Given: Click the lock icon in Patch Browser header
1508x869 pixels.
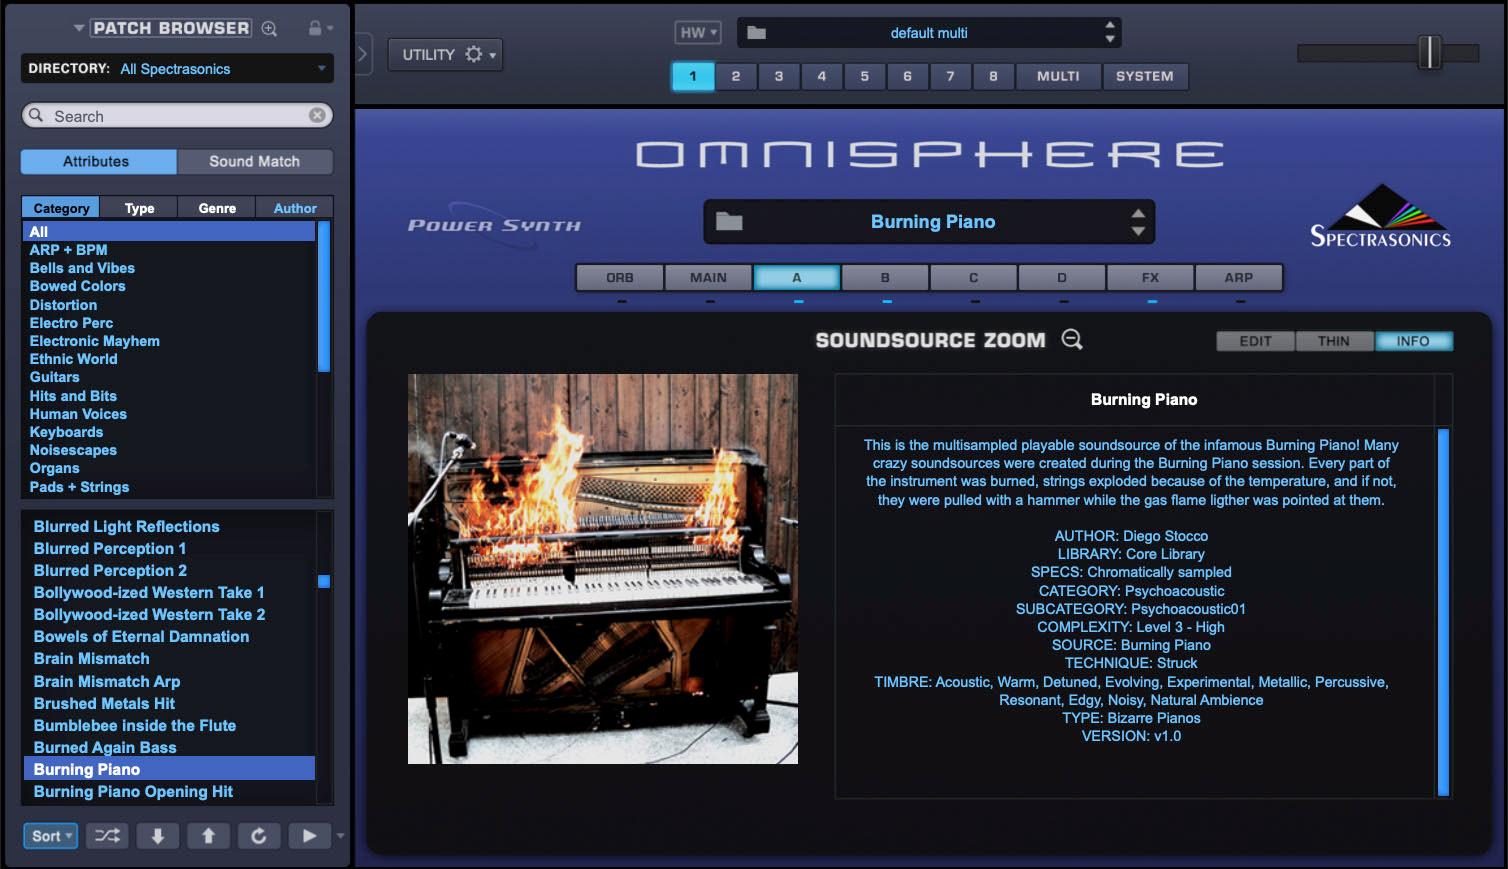Looking at the screenshot, I should tap(315, 28).
